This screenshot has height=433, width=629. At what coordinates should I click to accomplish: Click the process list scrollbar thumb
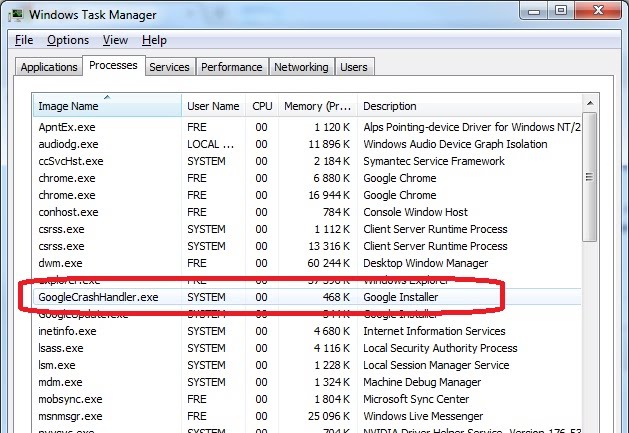click(589, 177)
